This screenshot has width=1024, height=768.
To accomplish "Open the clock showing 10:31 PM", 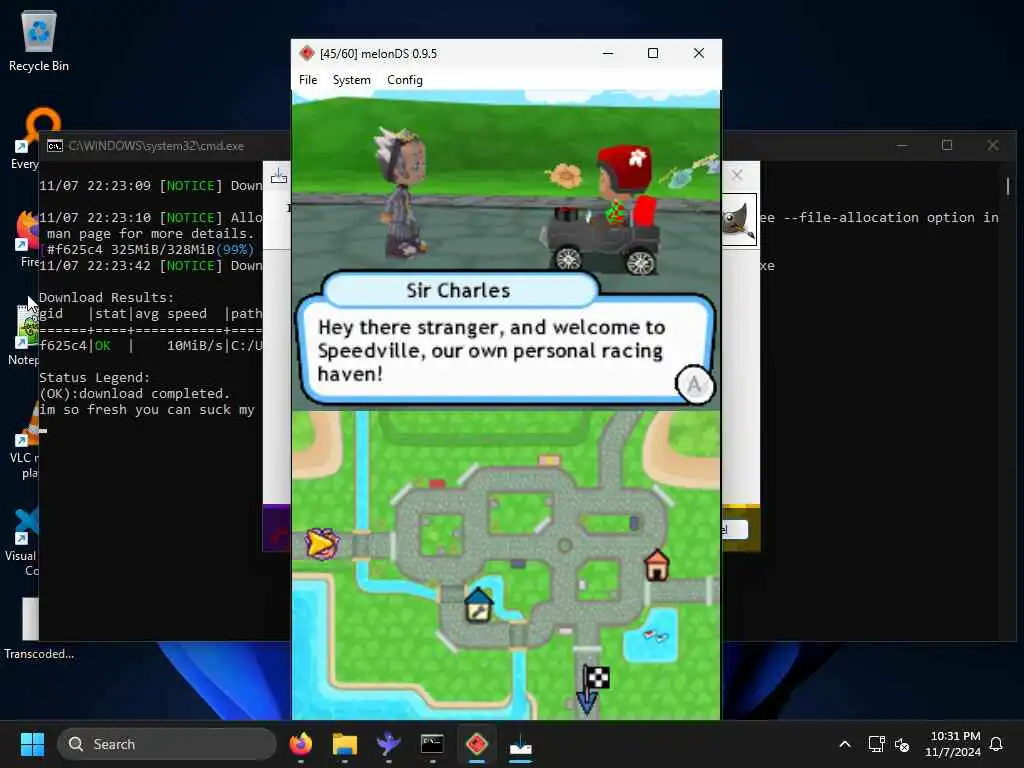I will (953, 744).
